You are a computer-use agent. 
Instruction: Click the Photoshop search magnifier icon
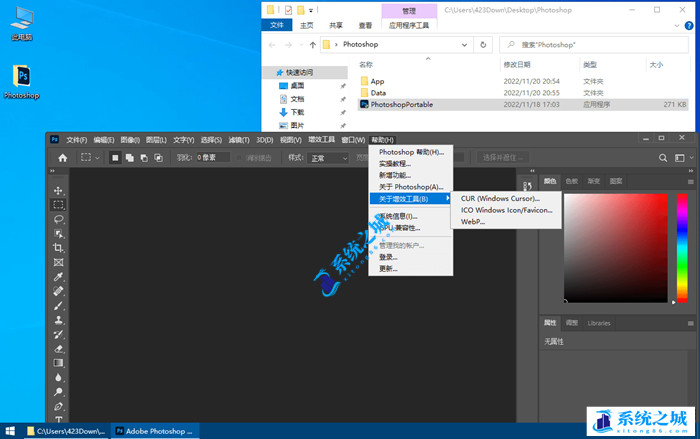pyautogui.click(x=663, y=158)
